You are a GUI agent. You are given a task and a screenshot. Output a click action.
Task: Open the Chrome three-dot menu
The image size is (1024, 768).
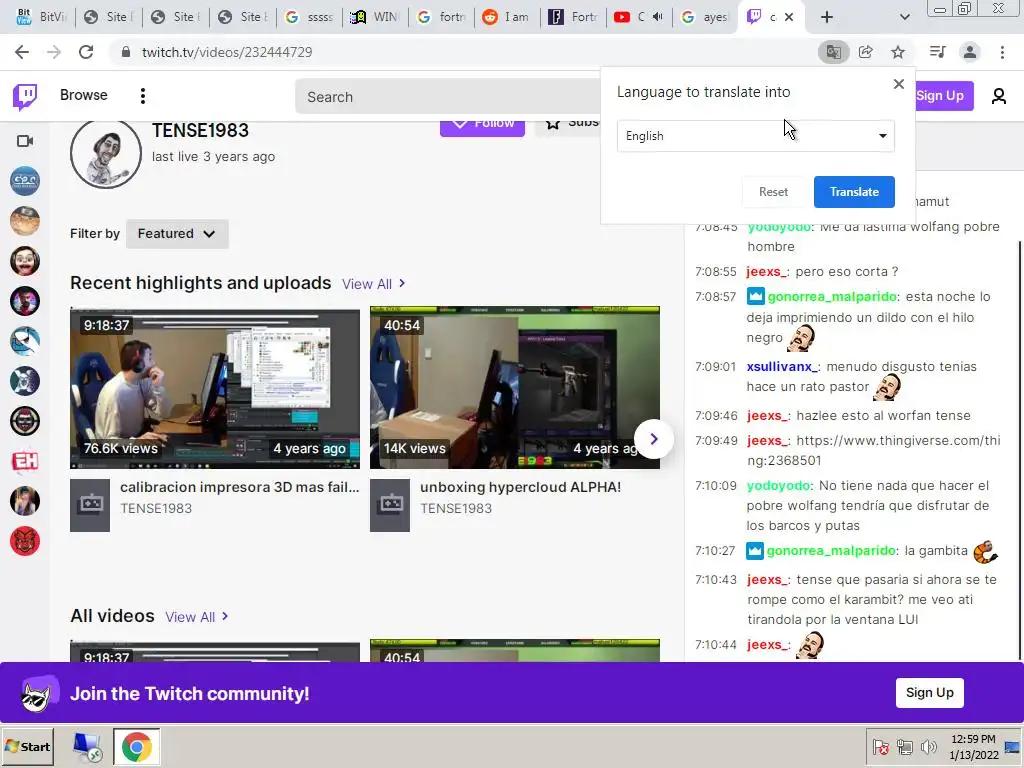(x=1002, y=52)
